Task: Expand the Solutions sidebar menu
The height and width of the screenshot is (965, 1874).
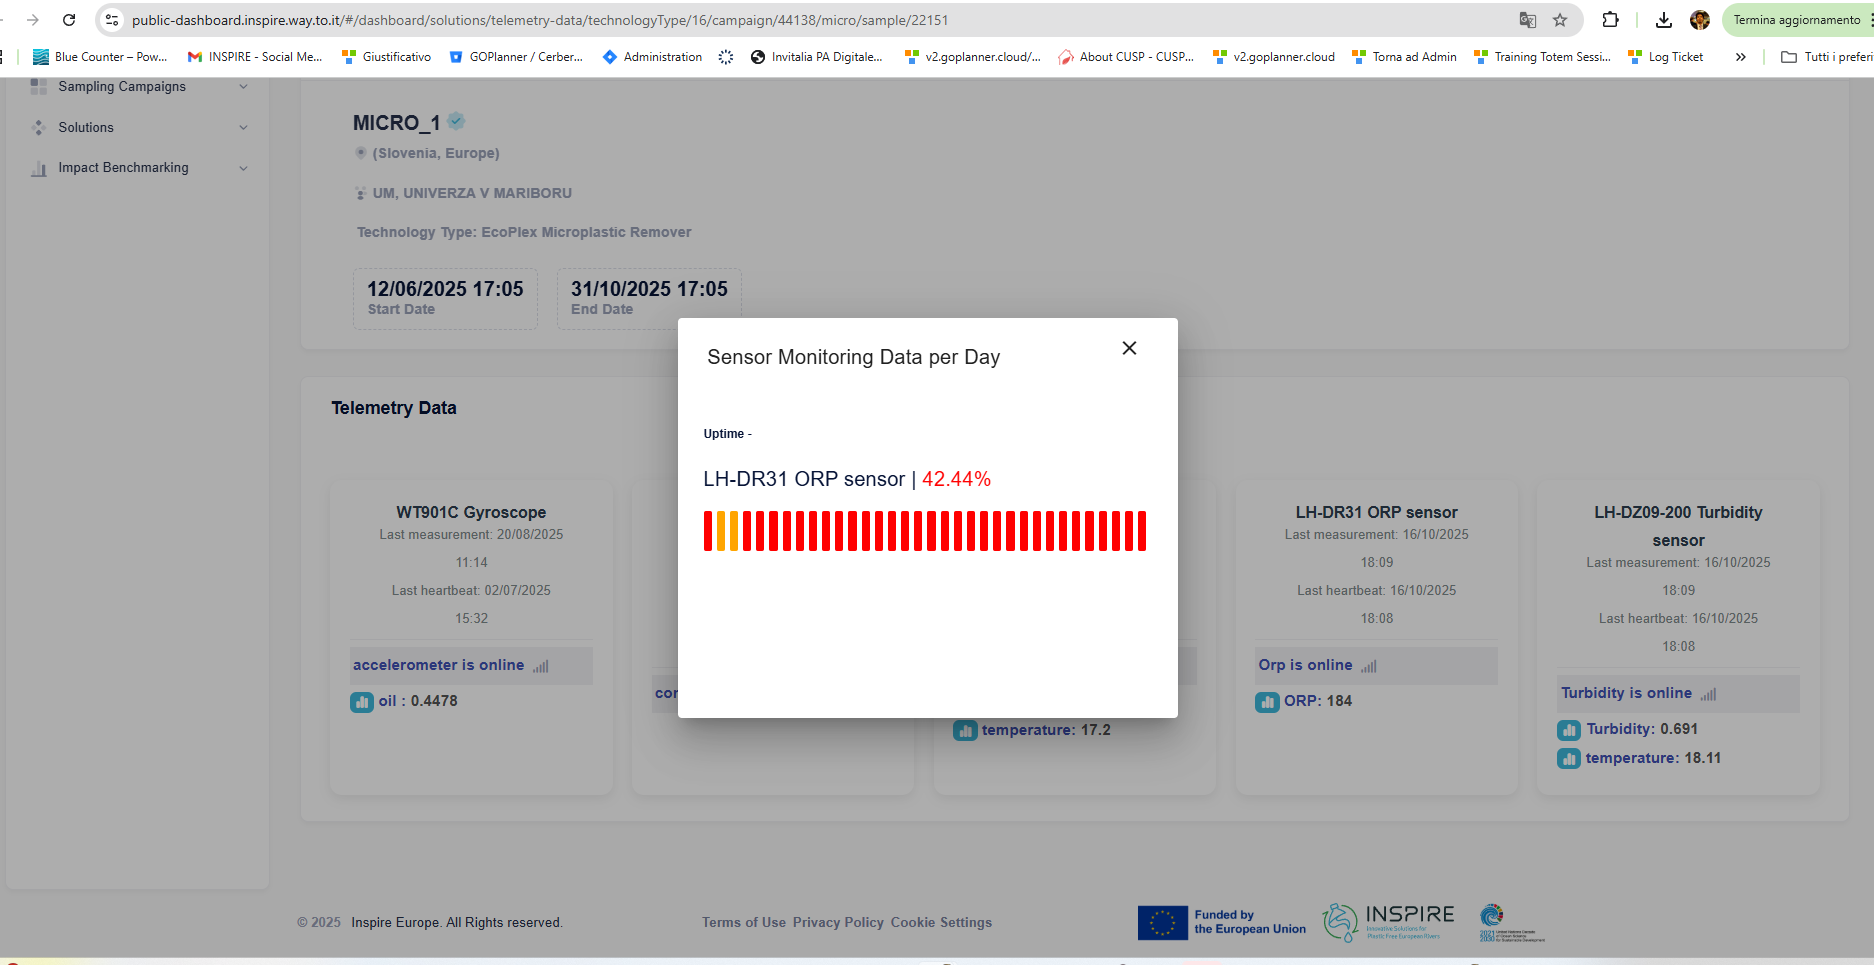Action: coord(137,127)
